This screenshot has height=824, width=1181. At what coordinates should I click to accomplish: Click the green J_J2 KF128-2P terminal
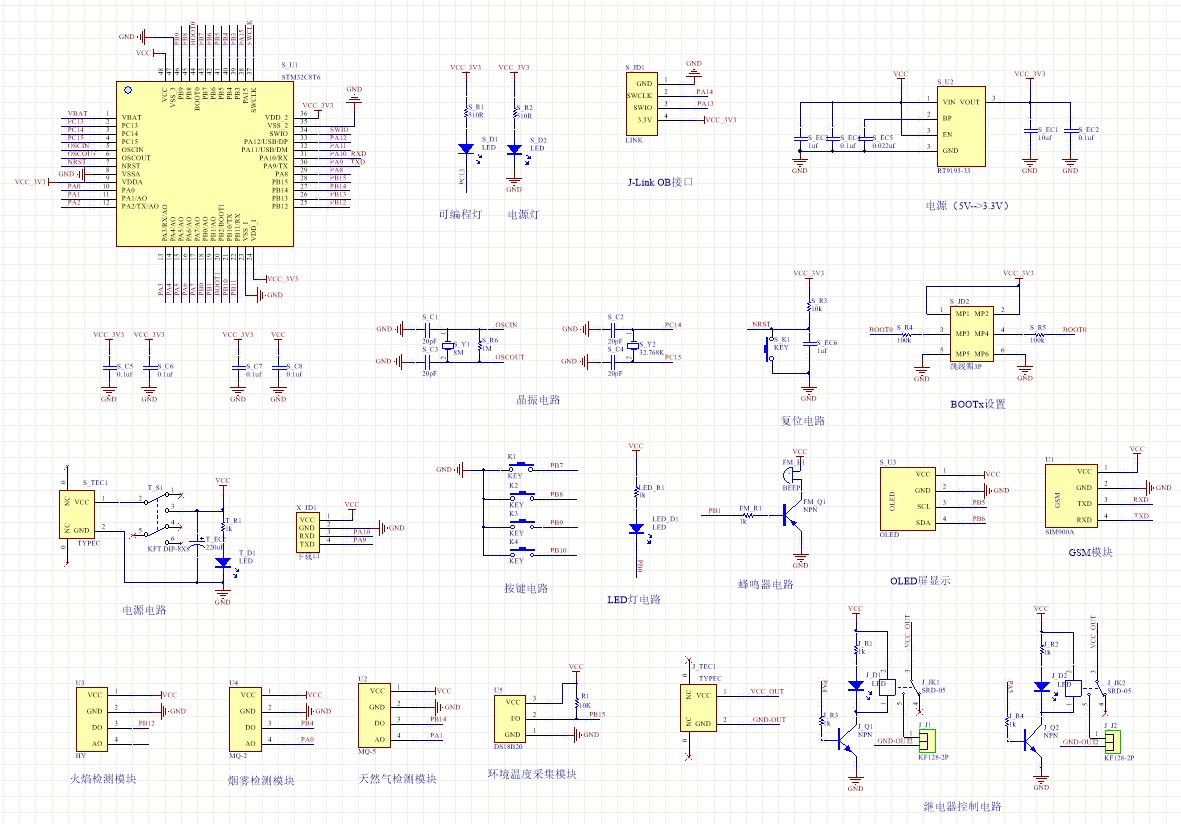(1111, 741)
